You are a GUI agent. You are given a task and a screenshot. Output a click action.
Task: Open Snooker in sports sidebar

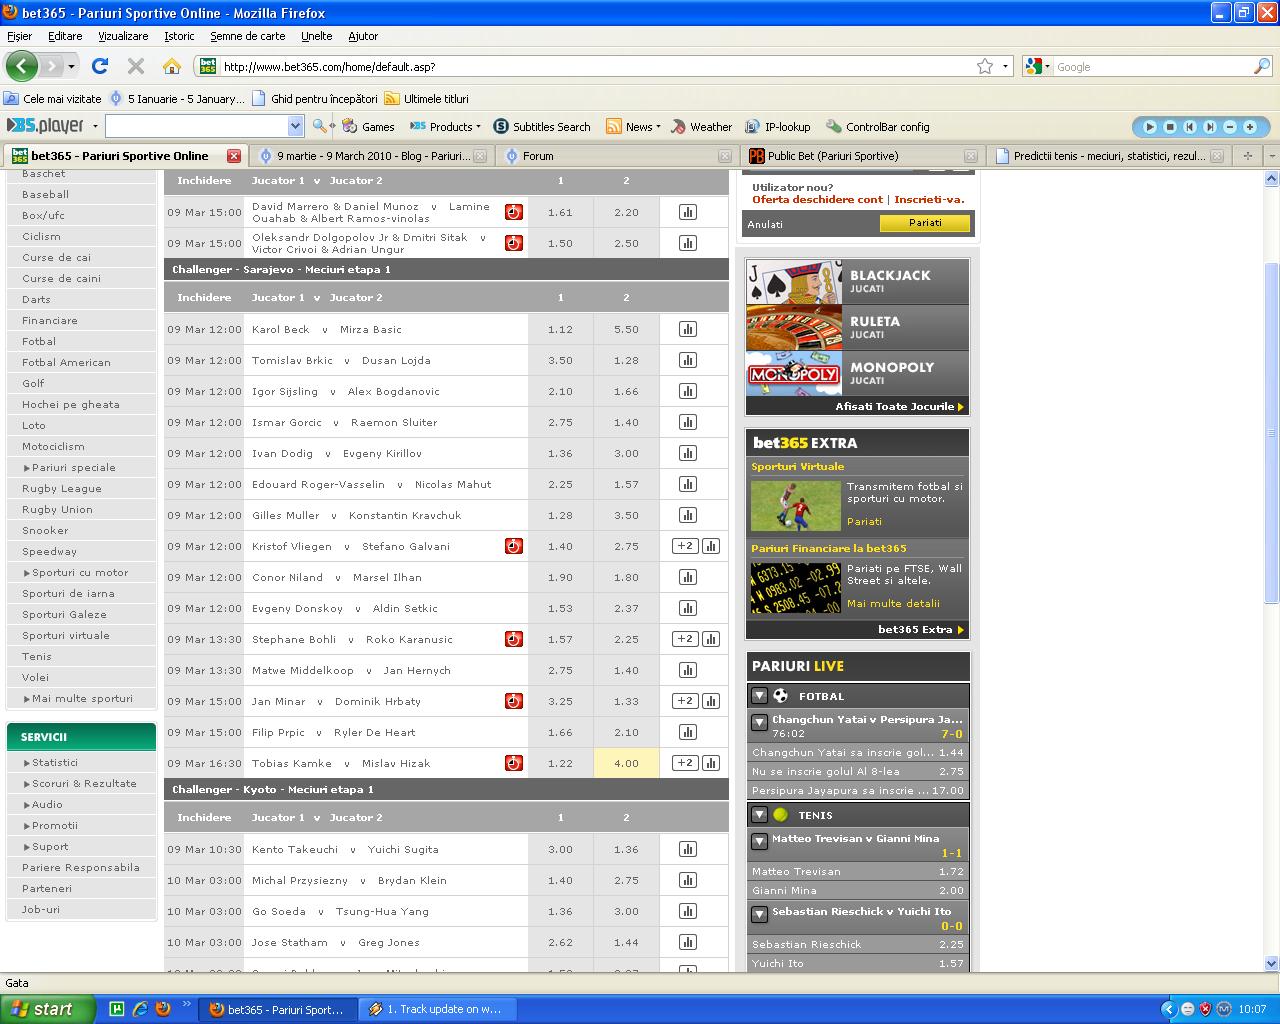click(x=45, y=531)
